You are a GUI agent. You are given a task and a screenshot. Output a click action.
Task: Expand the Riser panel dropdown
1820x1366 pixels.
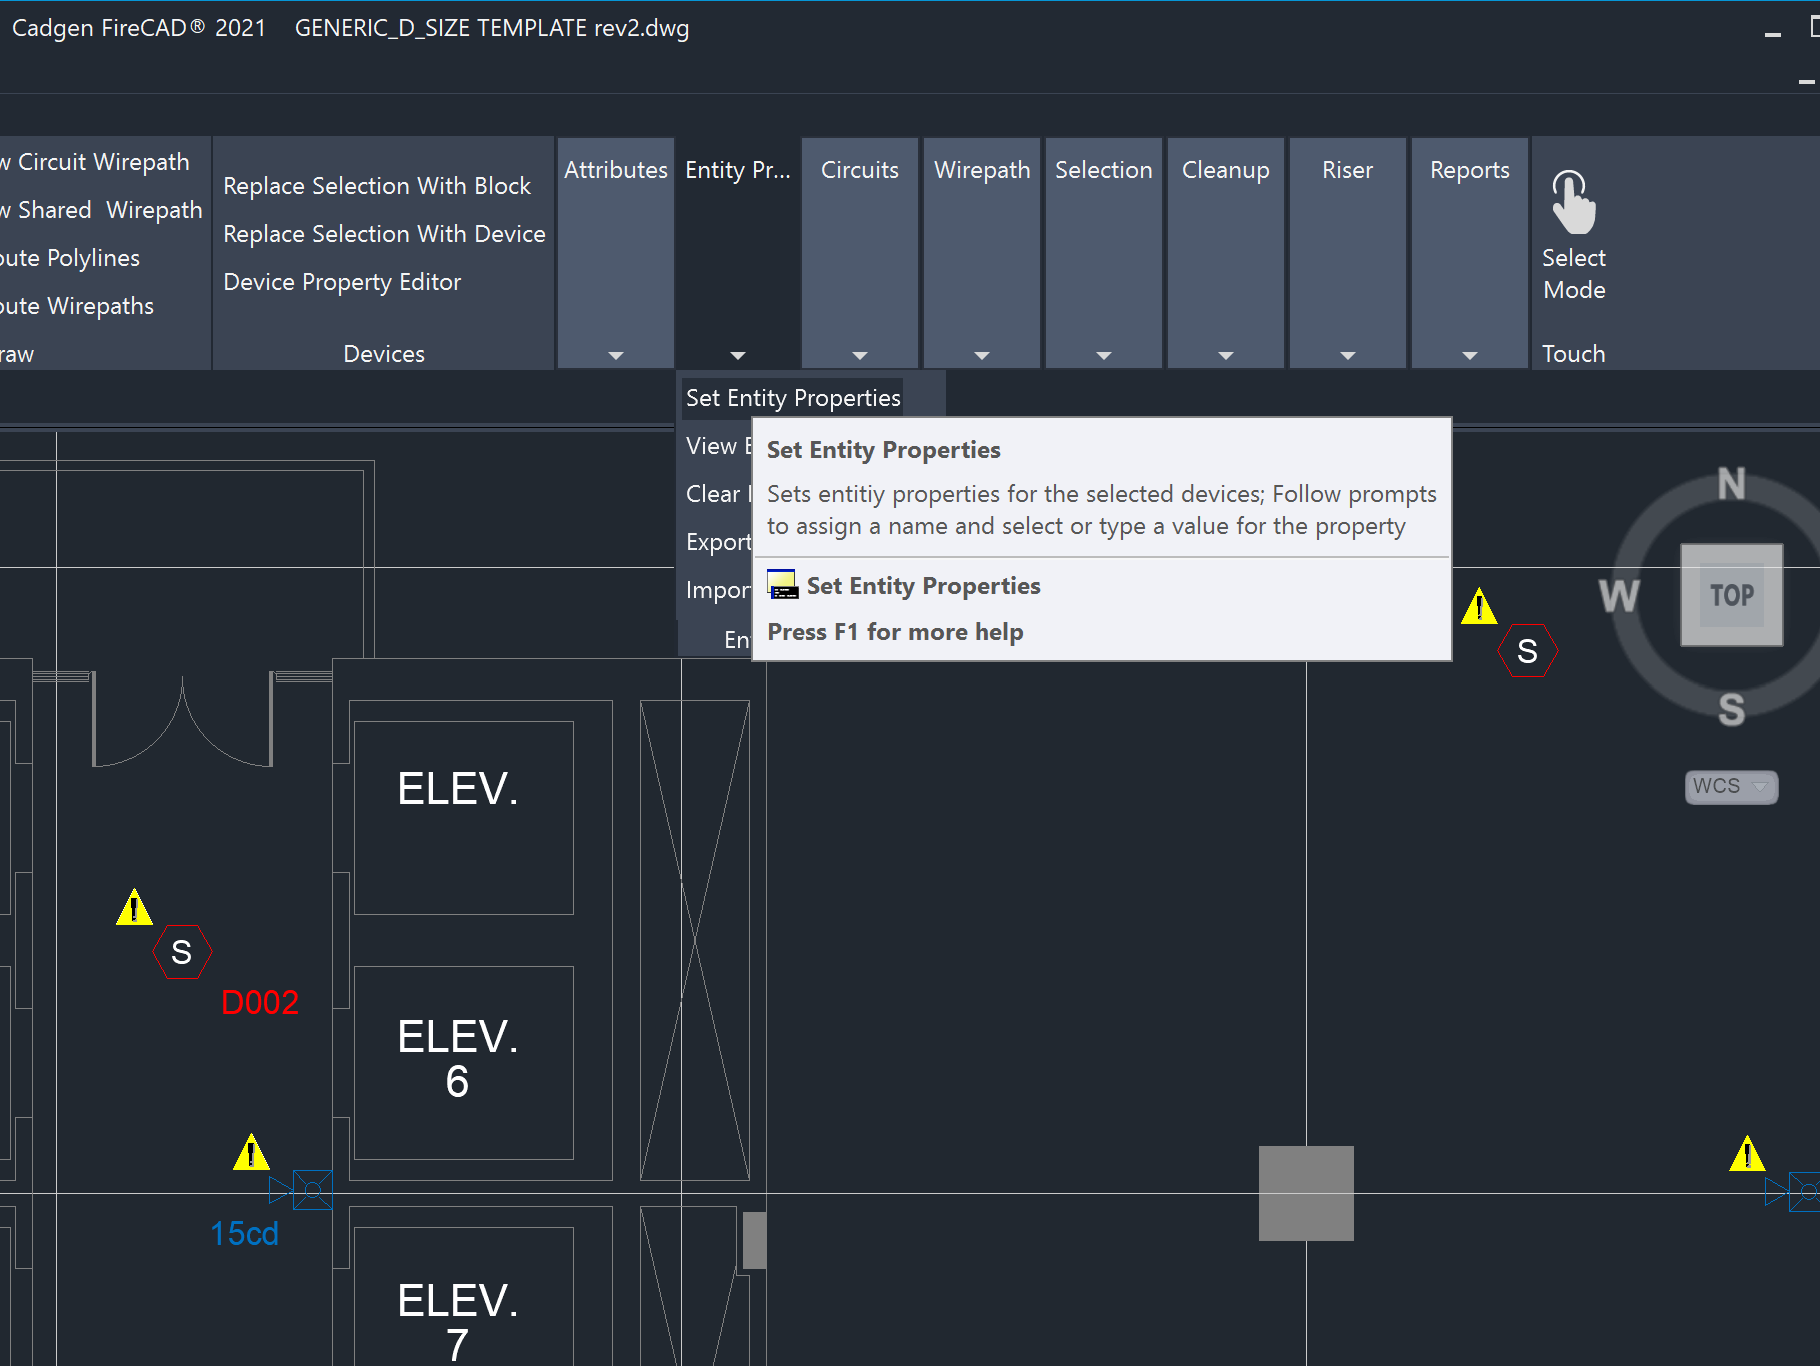click(x=1348, y=355)
